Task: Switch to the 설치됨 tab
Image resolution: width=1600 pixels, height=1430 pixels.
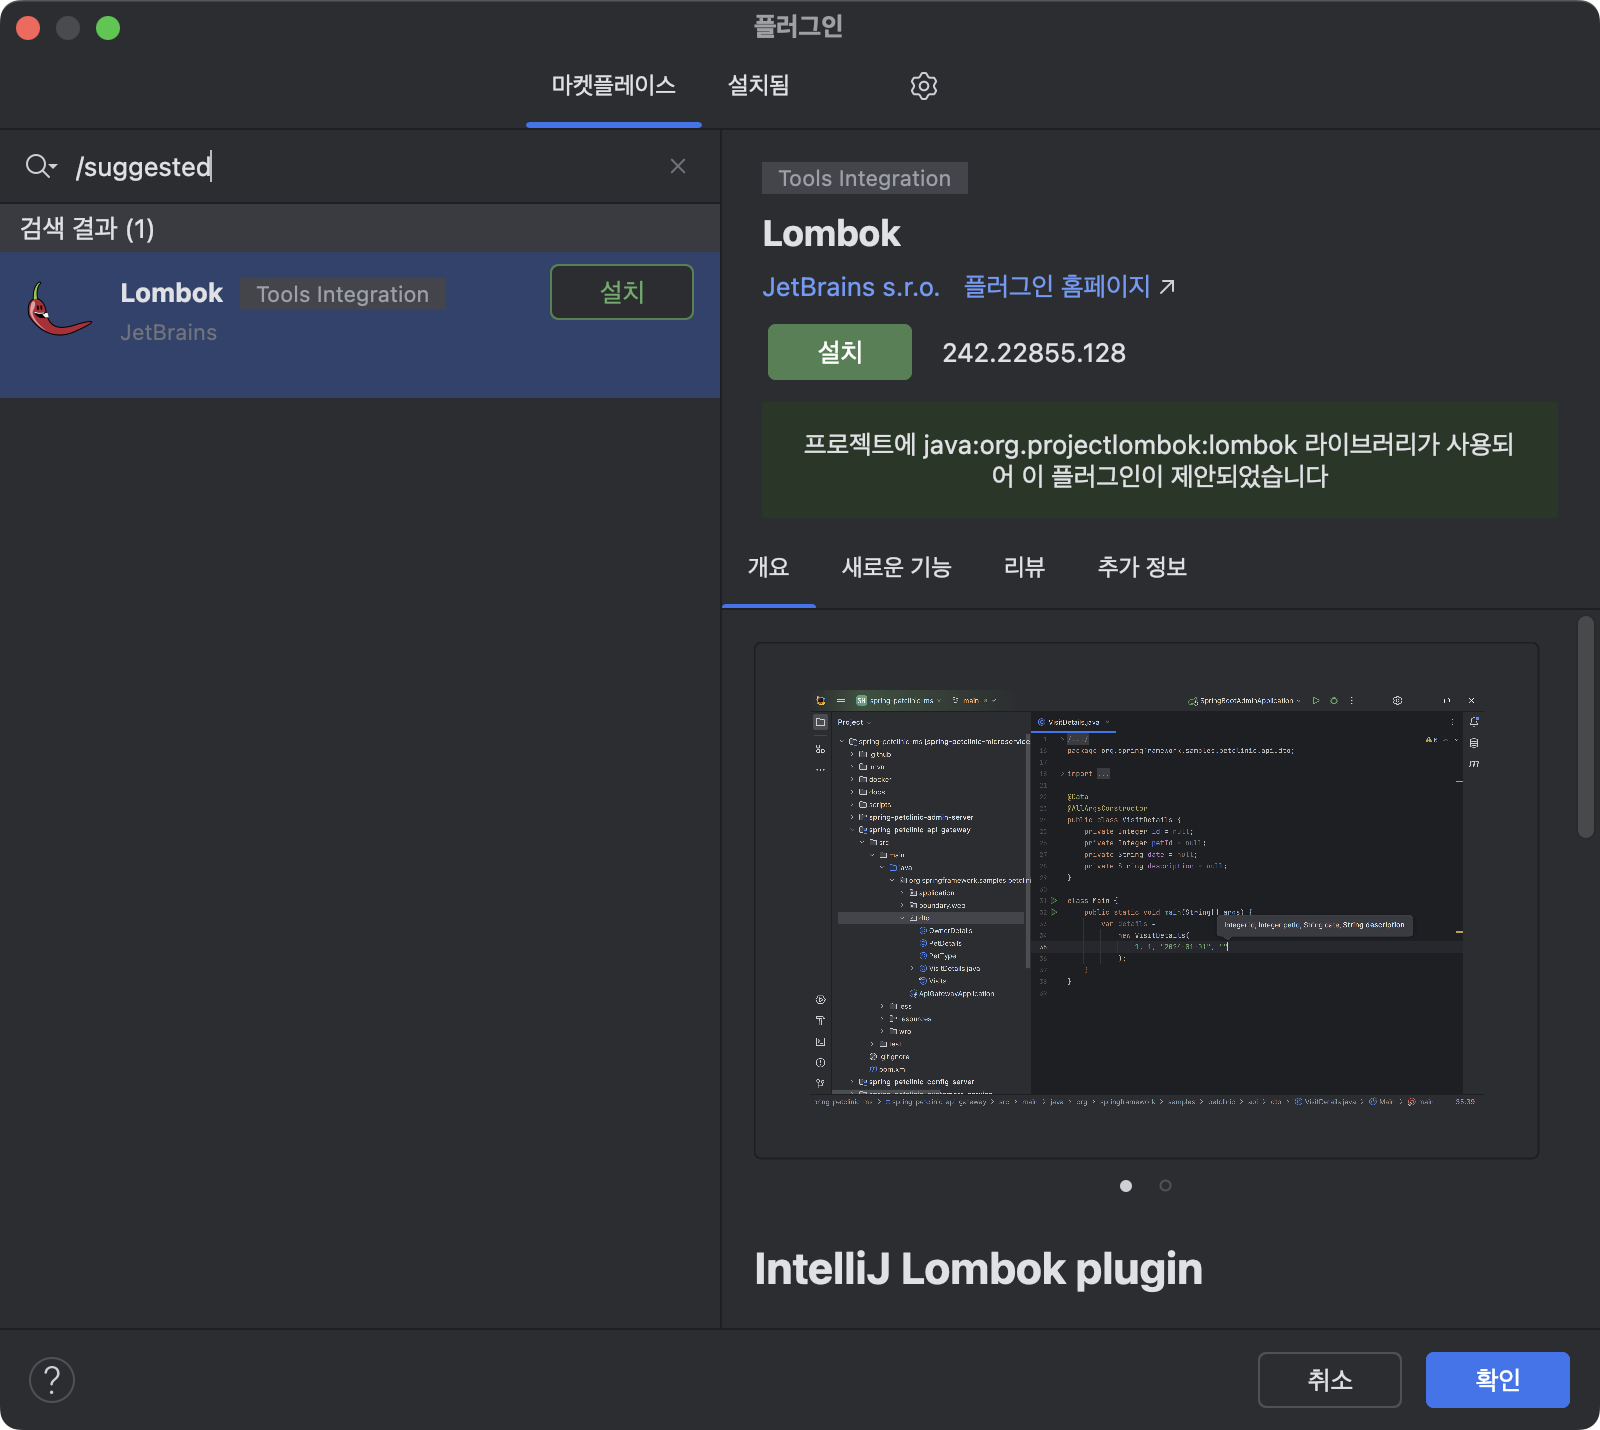Action: click(x=758, y=86)
